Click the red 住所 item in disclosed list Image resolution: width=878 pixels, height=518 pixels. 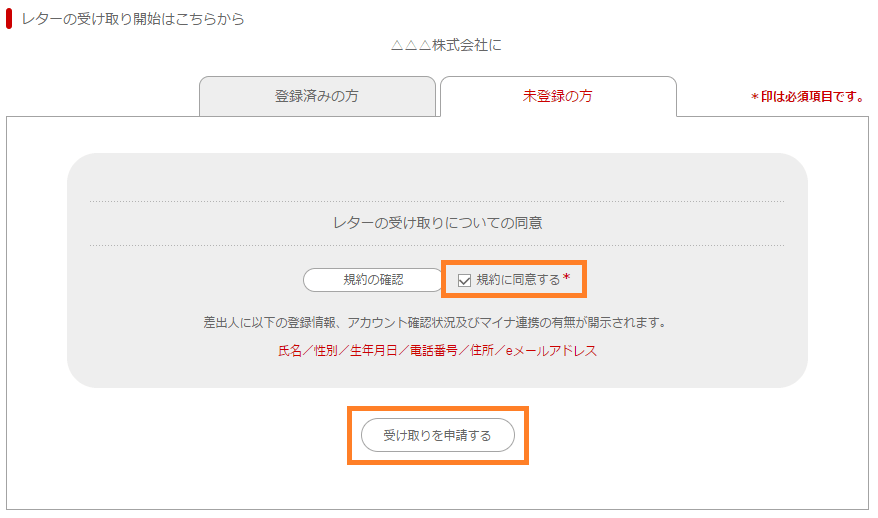click(482, 351)
